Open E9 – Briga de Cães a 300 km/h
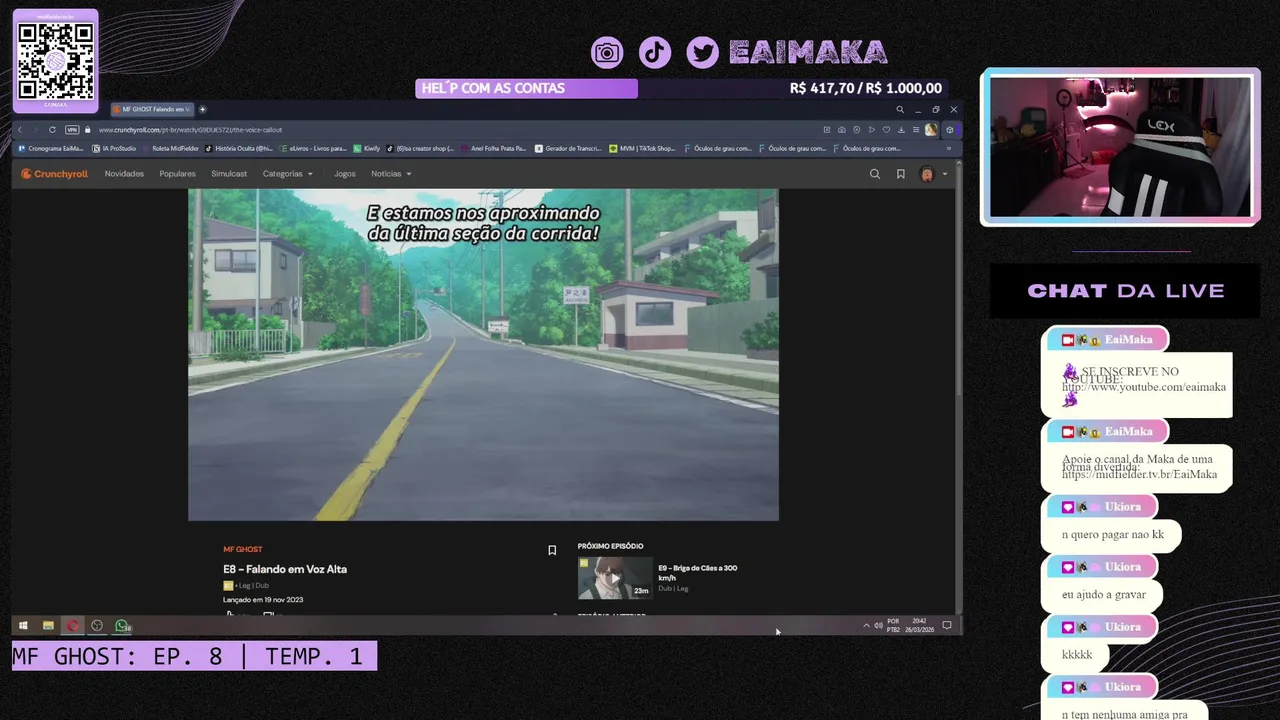1280x720 pixels. [697, 573]
